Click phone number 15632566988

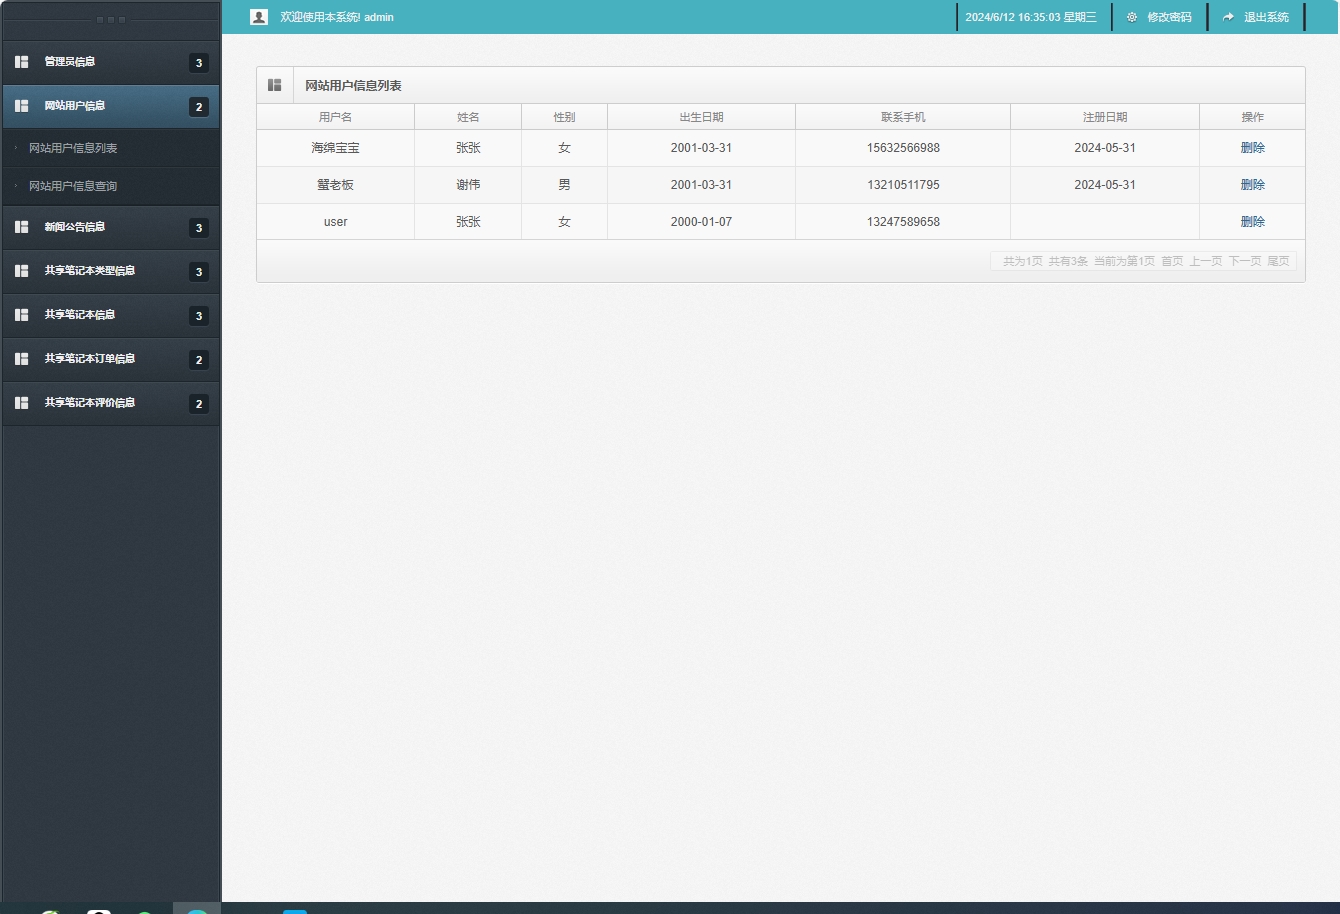(903, 148)
